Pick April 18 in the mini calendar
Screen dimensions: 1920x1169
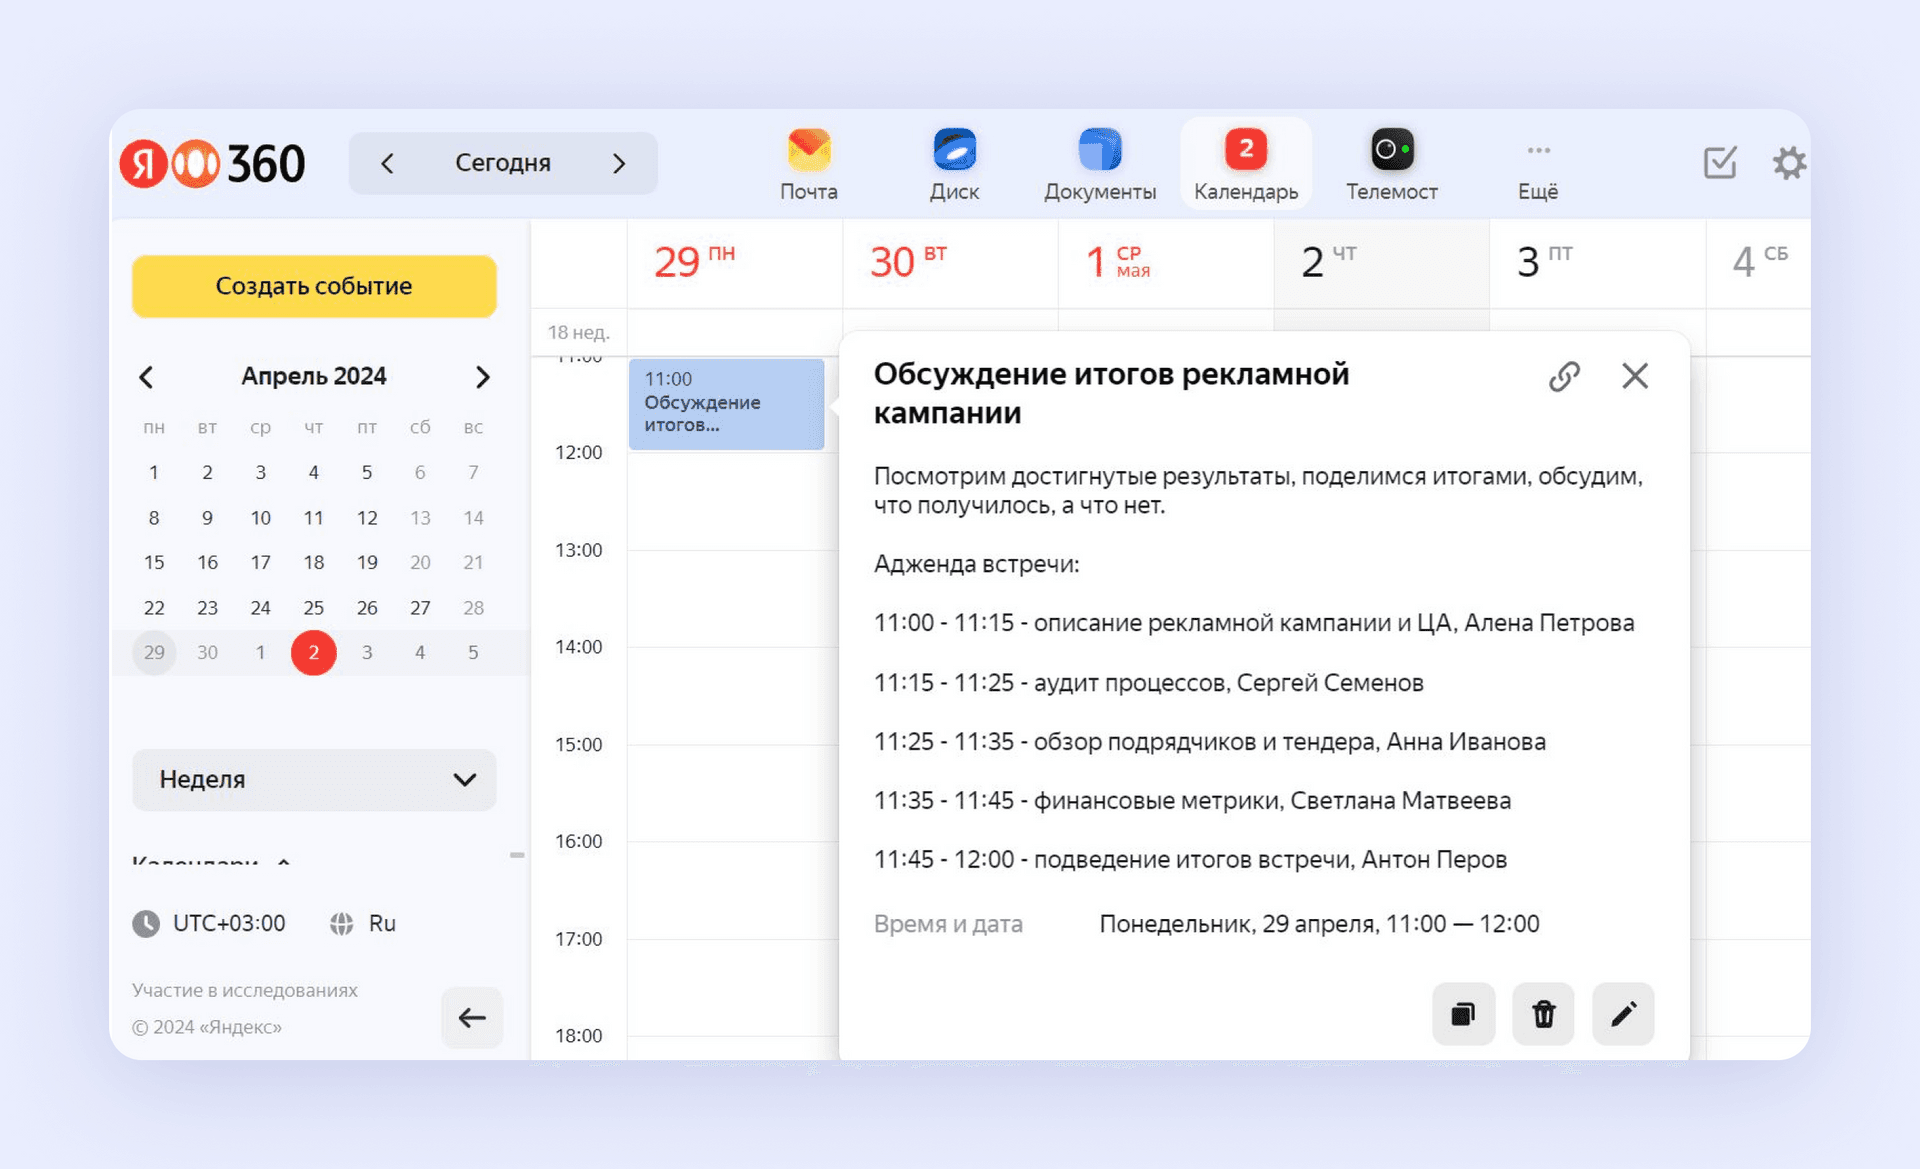coord(314,562)
